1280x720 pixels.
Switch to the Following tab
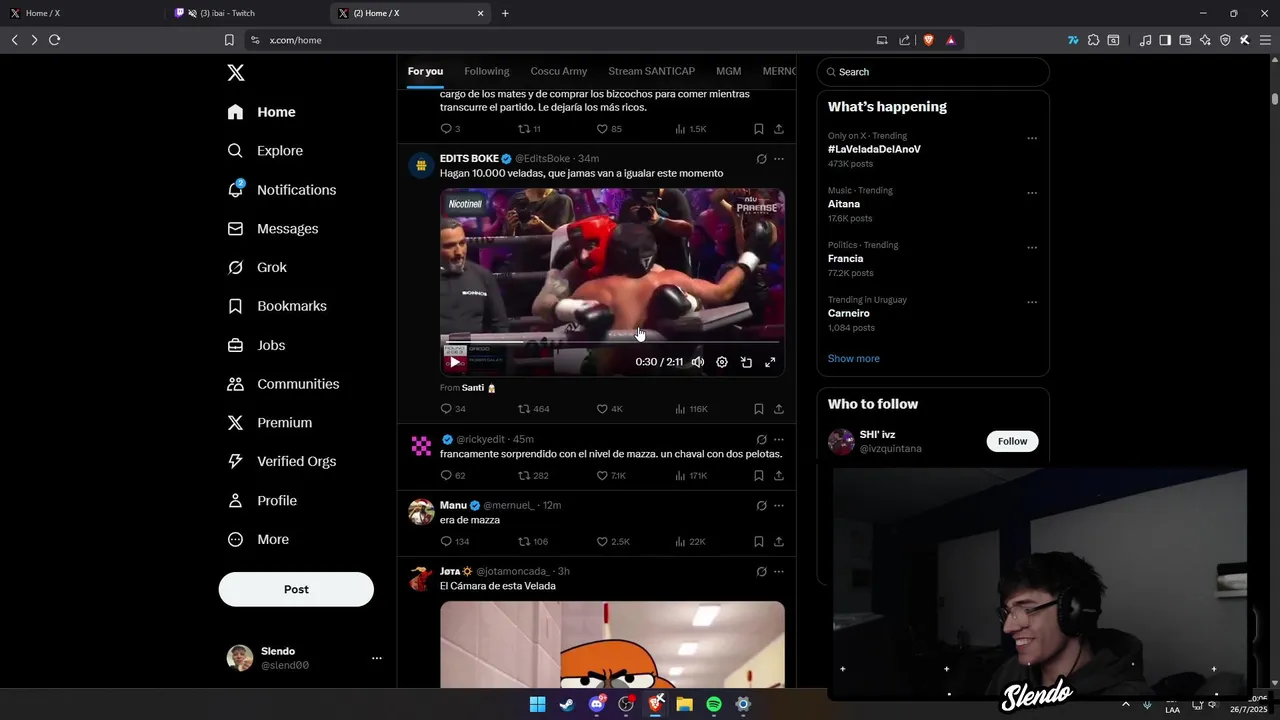487,71
